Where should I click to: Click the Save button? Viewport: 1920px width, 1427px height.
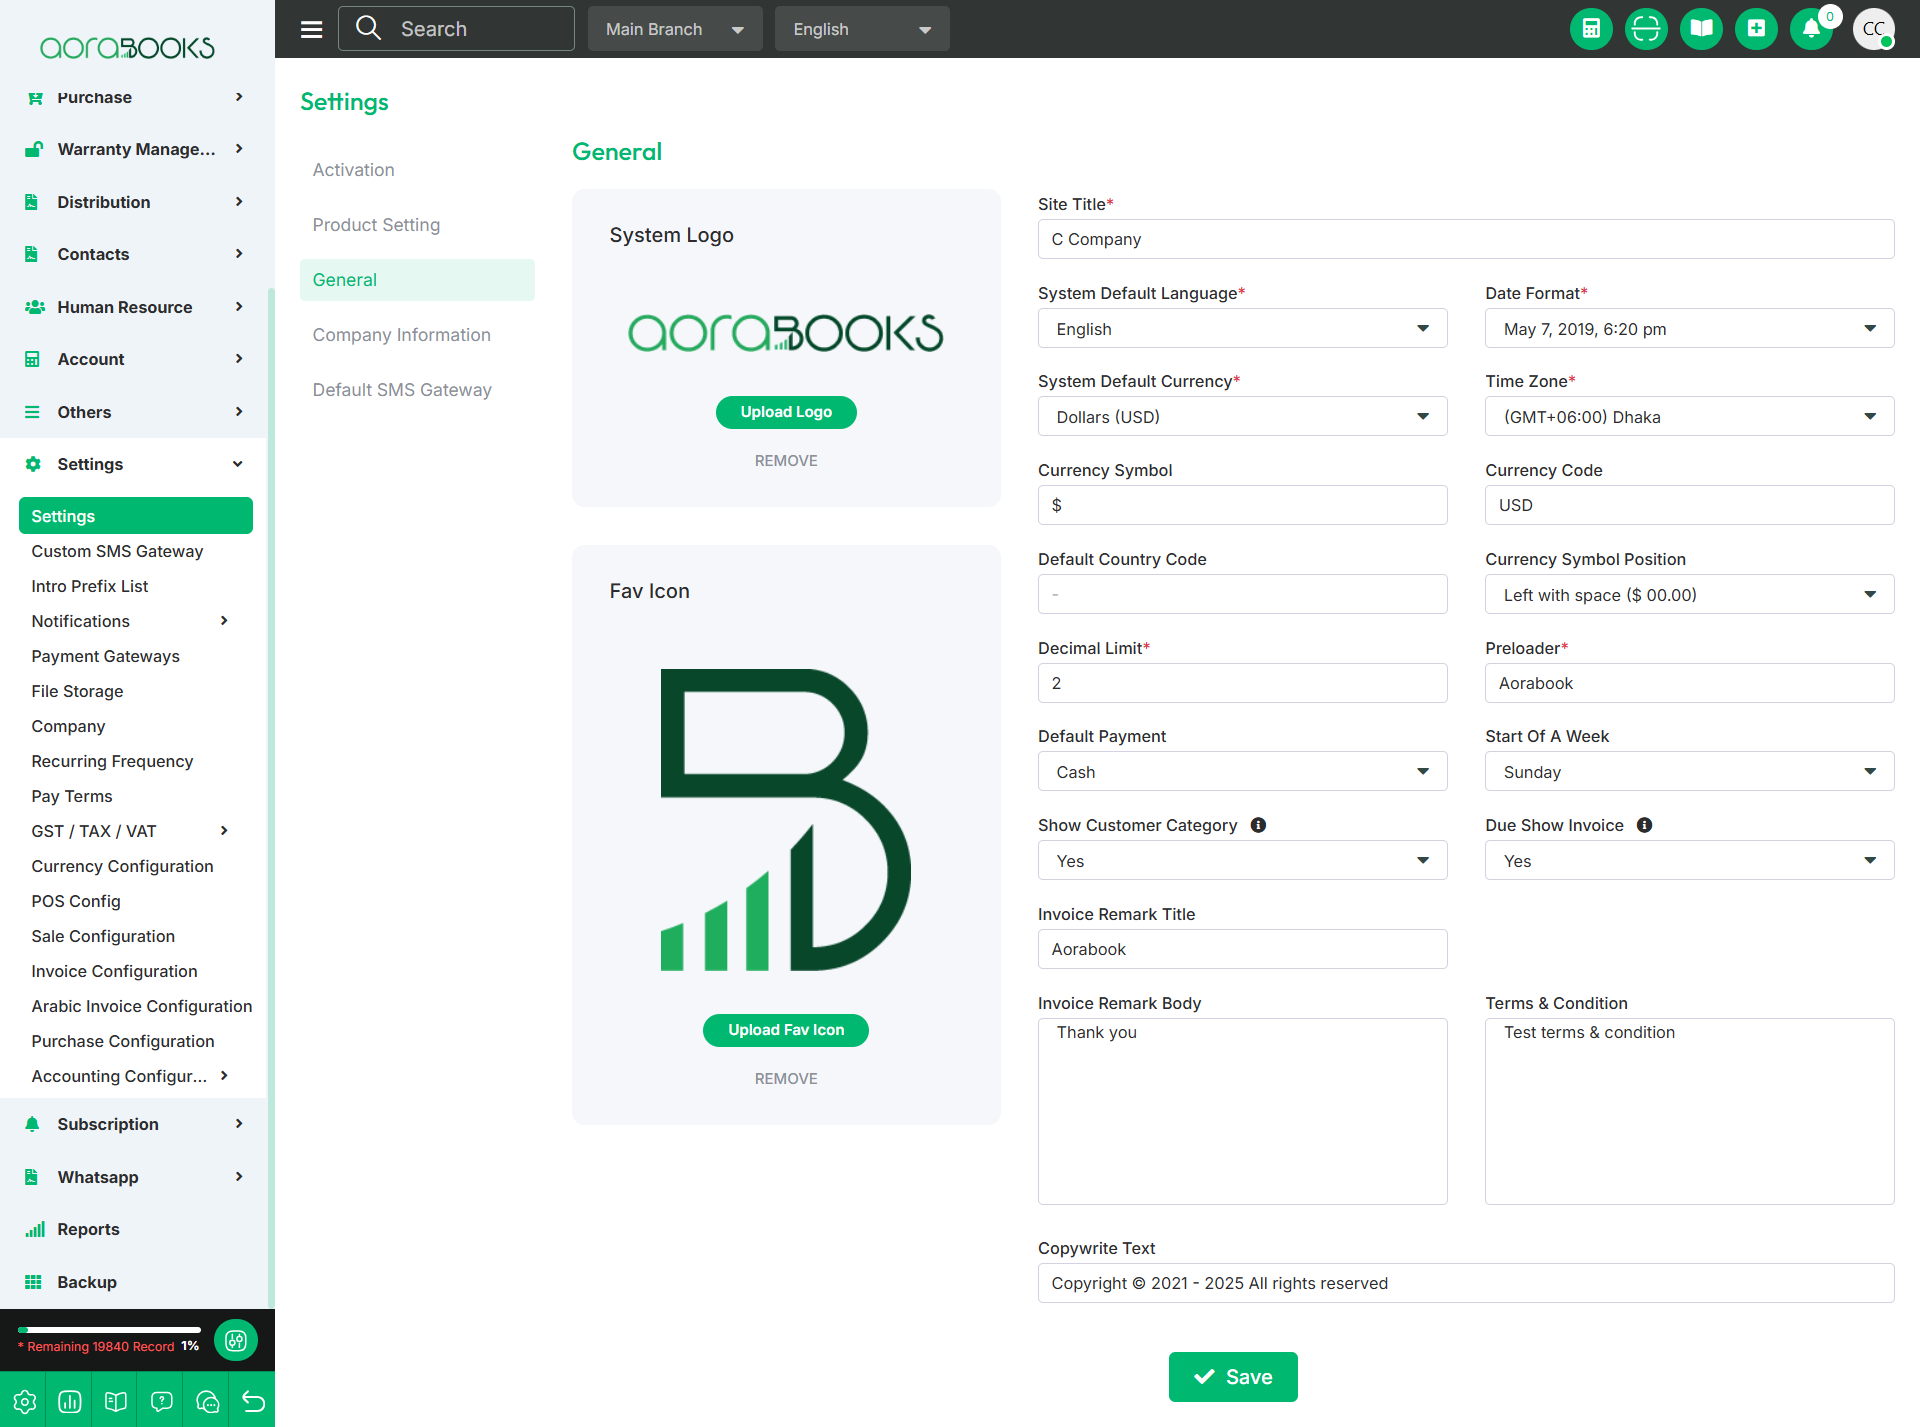[1233, 1377]
